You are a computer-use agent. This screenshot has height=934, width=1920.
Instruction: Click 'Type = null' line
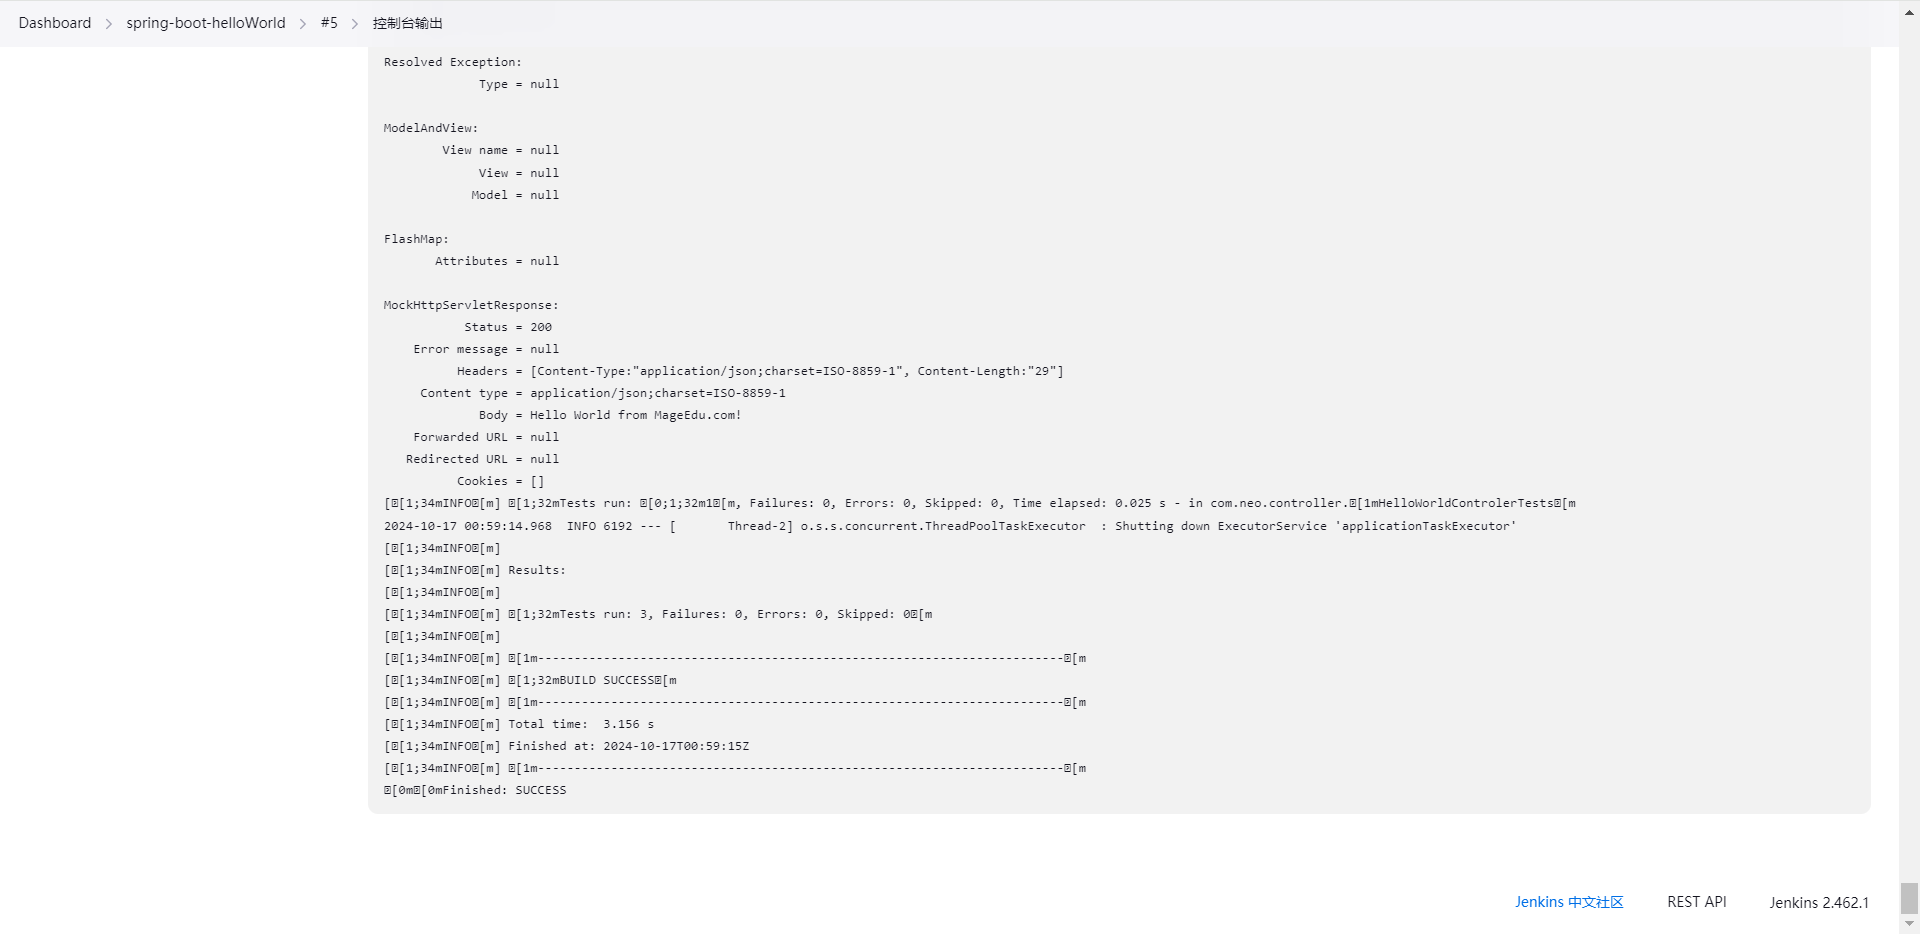519,84
